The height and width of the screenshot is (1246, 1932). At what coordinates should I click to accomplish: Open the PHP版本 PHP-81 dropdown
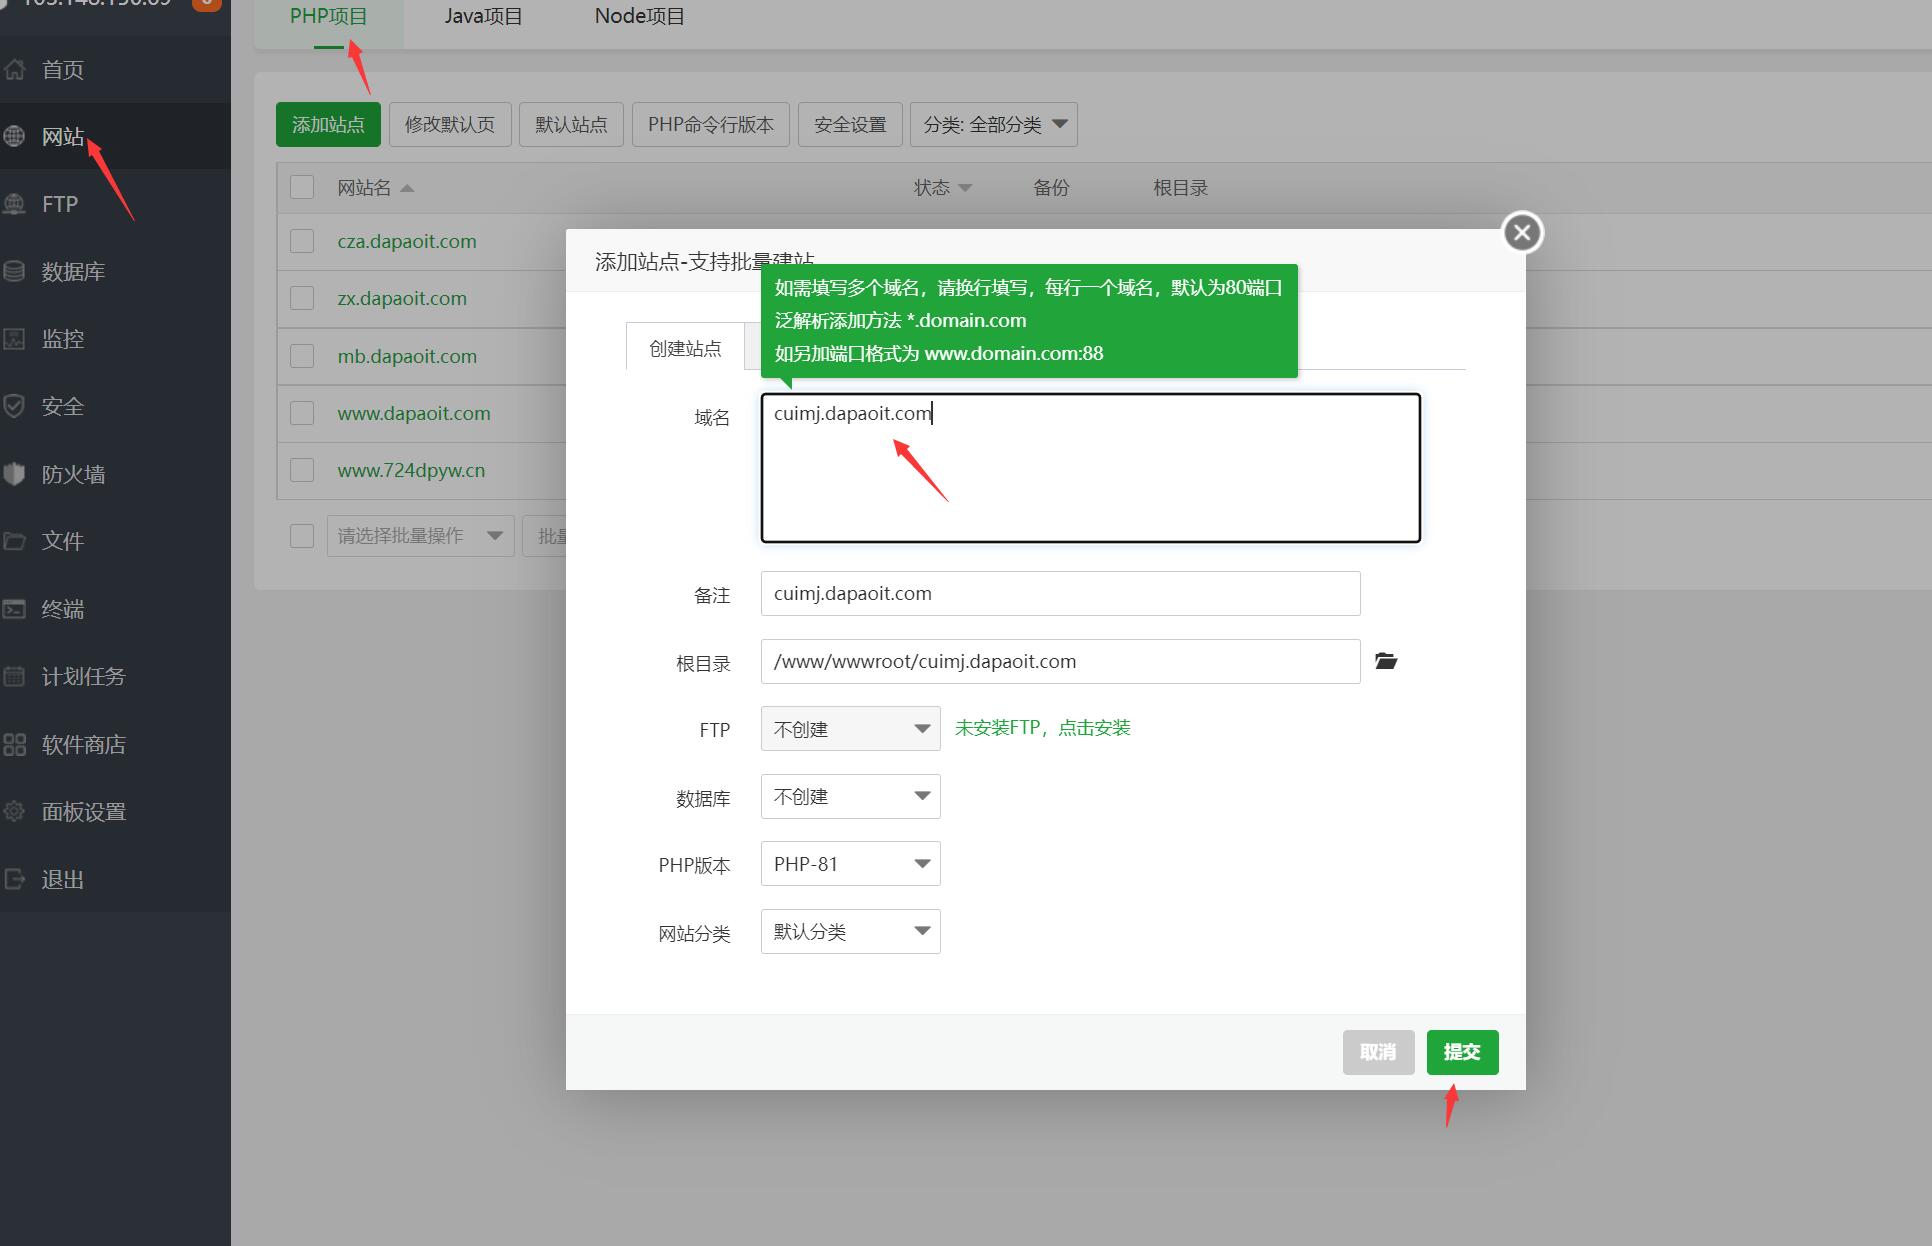(x=851, y=864)
